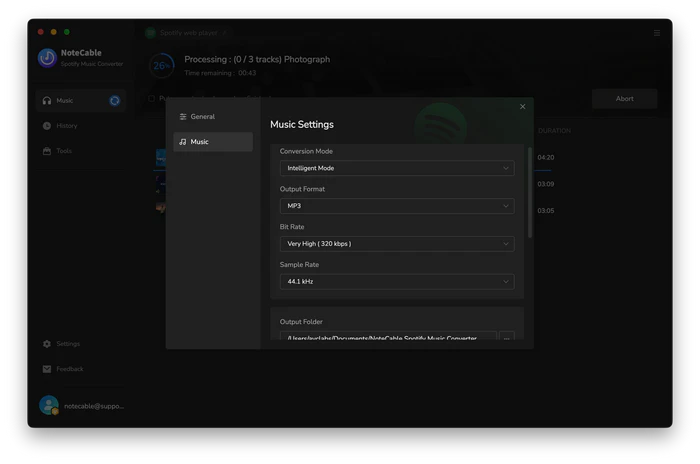Viewport: 700px width, 464px height.
Task: Open the General settings tab
Action: [x=213, y=117]
